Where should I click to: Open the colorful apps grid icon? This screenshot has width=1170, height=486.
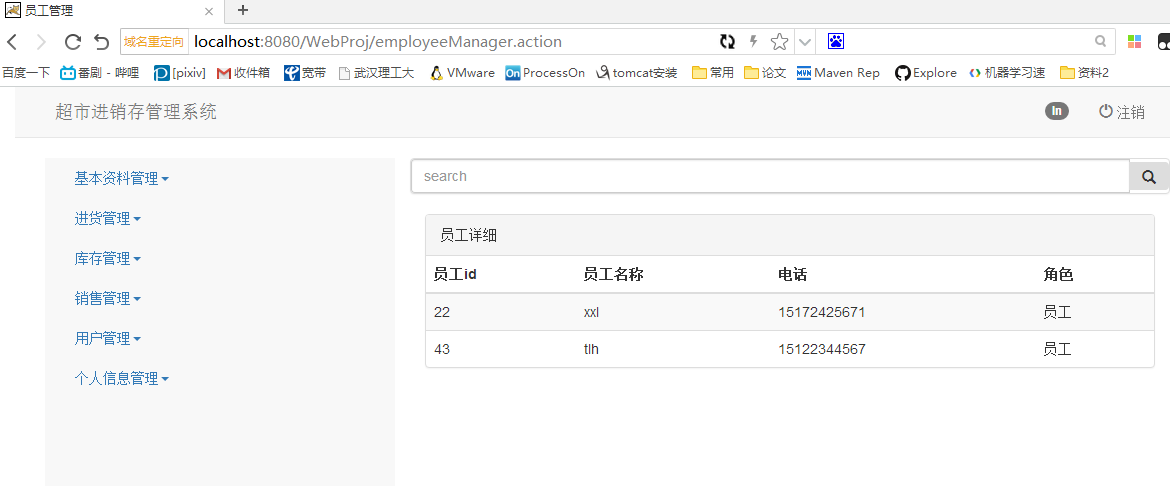click(x=1134, y=42)
